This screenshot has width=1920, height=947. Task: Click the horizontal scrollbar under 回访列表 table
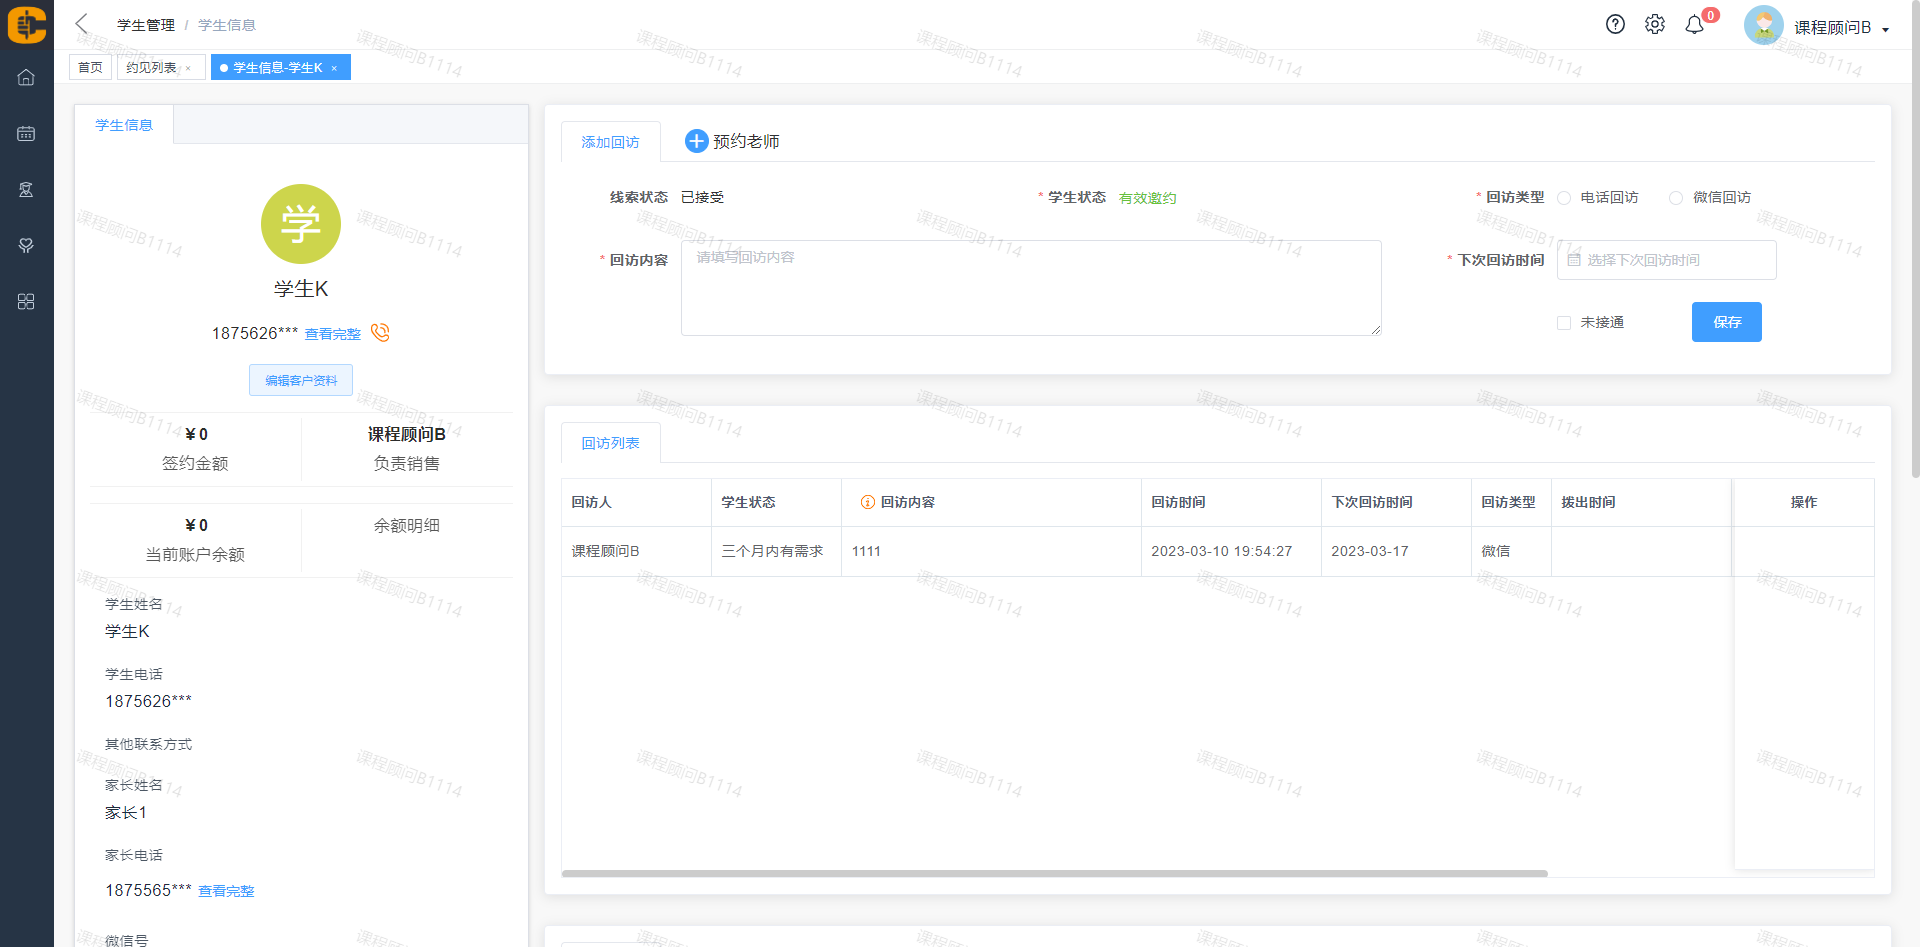(1054, 873)
